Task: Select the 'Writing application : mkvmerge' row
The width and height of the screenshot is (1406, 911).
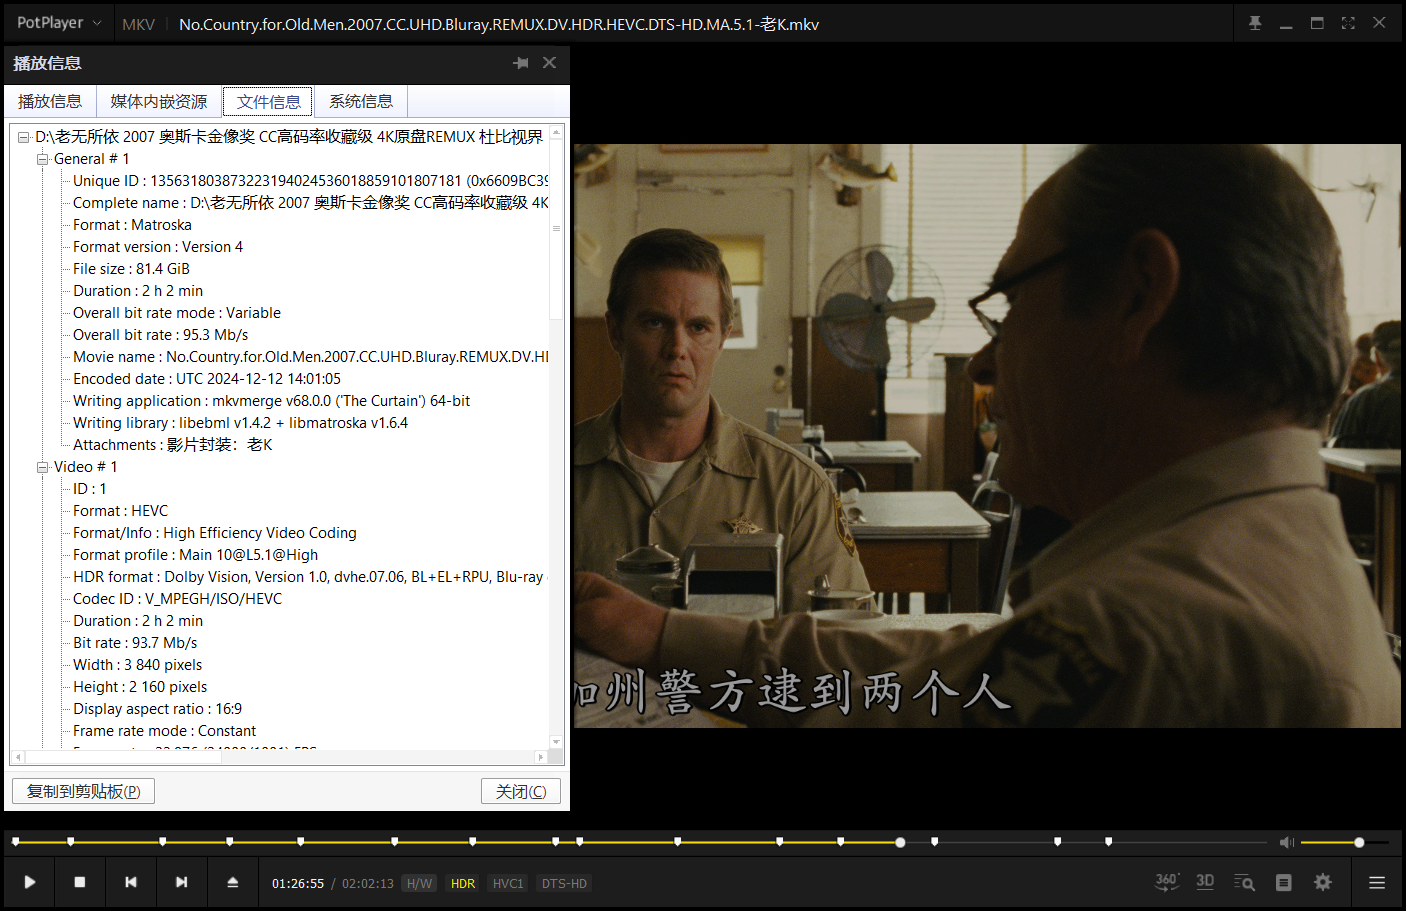Action: tap(271, 401)
